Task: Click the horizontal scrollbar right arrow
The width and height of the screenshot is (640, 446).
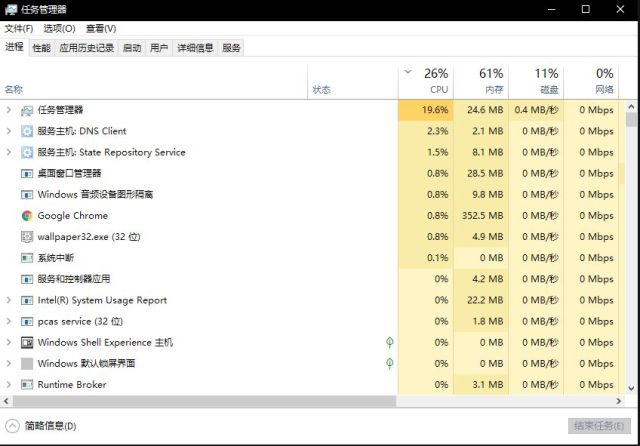Action: 619,401
